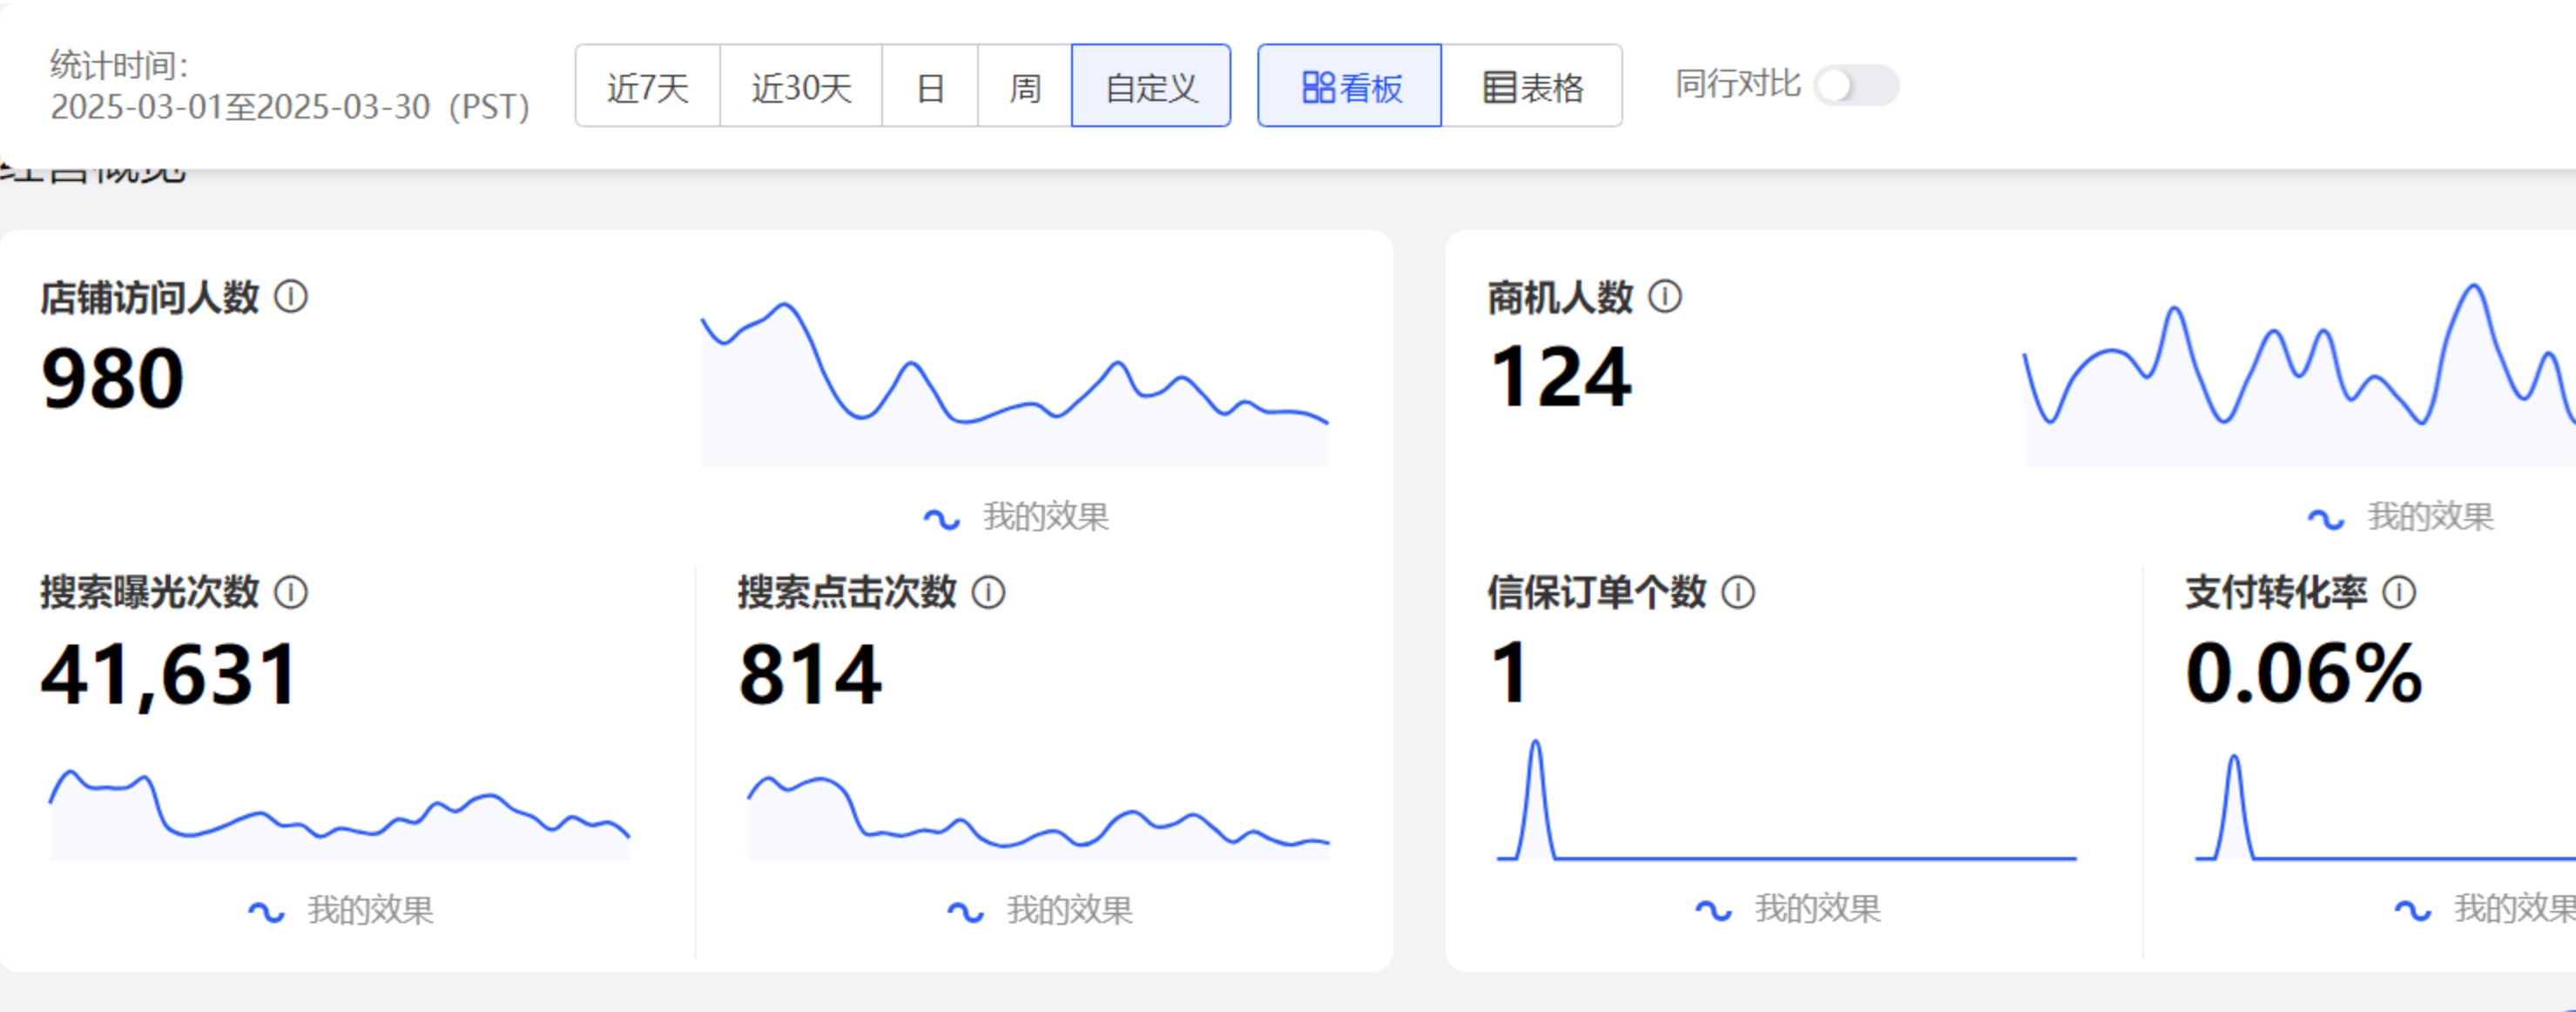Click the info icon next to 信保订单个数
This screenshot has width=2576, height=1012.
[1739, 593]
